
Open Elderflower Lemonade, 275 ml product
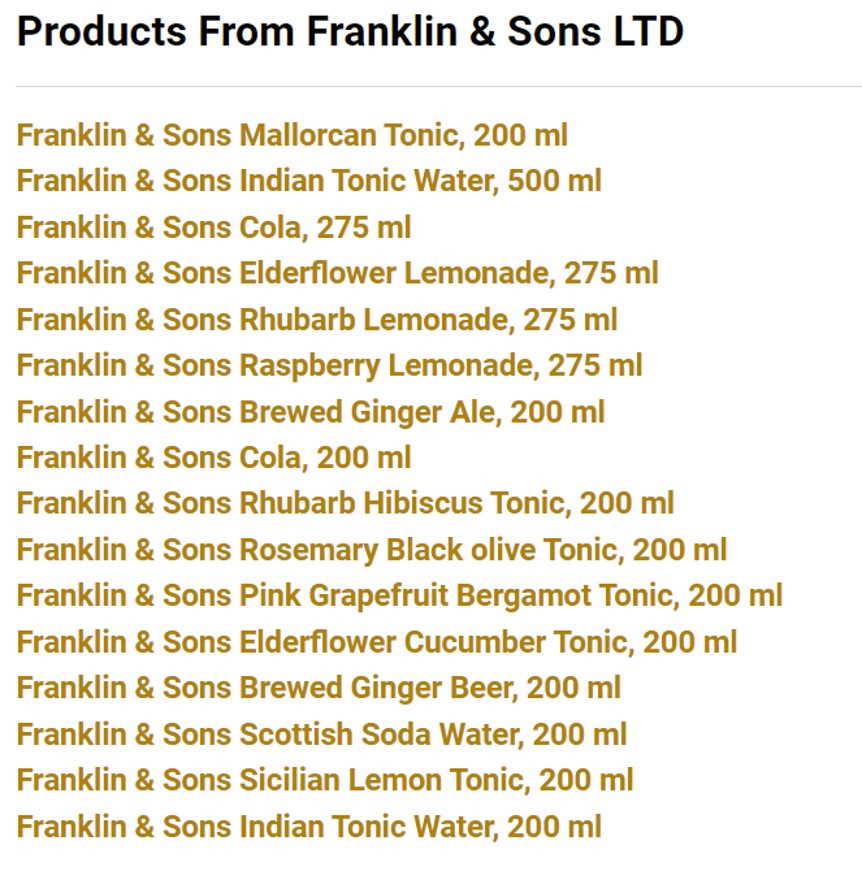[338, 273]
